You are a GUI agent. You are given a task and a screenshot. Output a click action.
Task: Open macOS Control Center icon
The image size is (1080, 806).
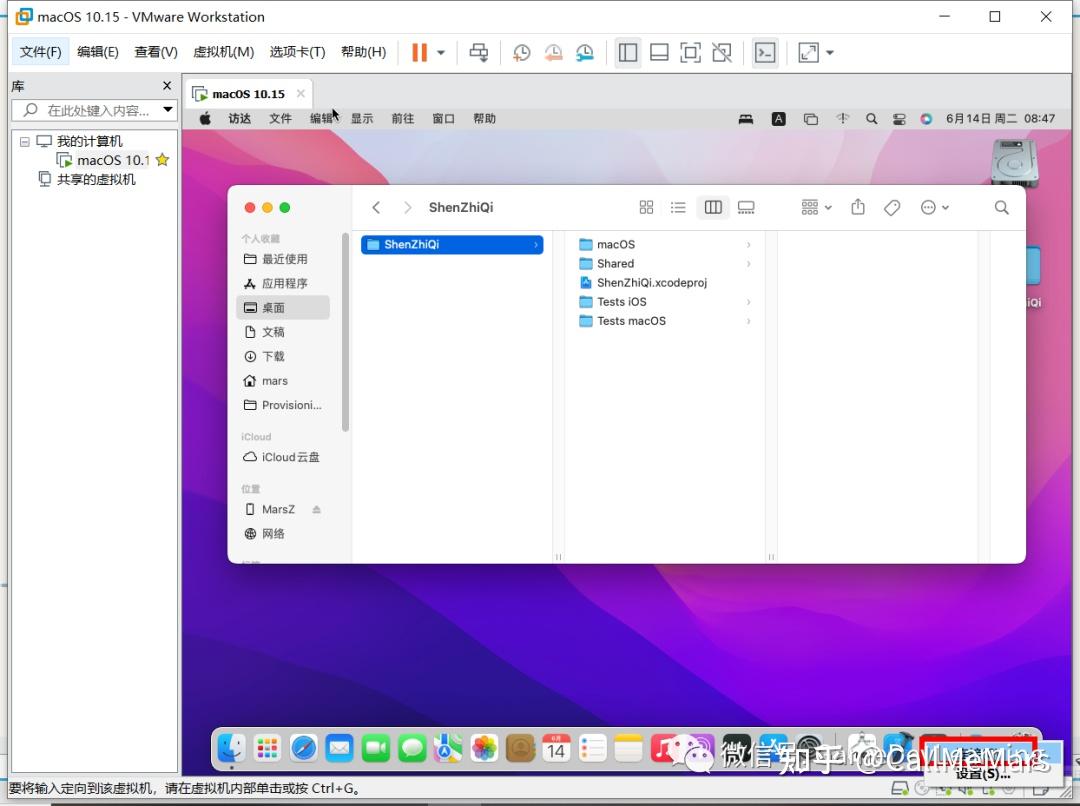(x=899, y=118)
